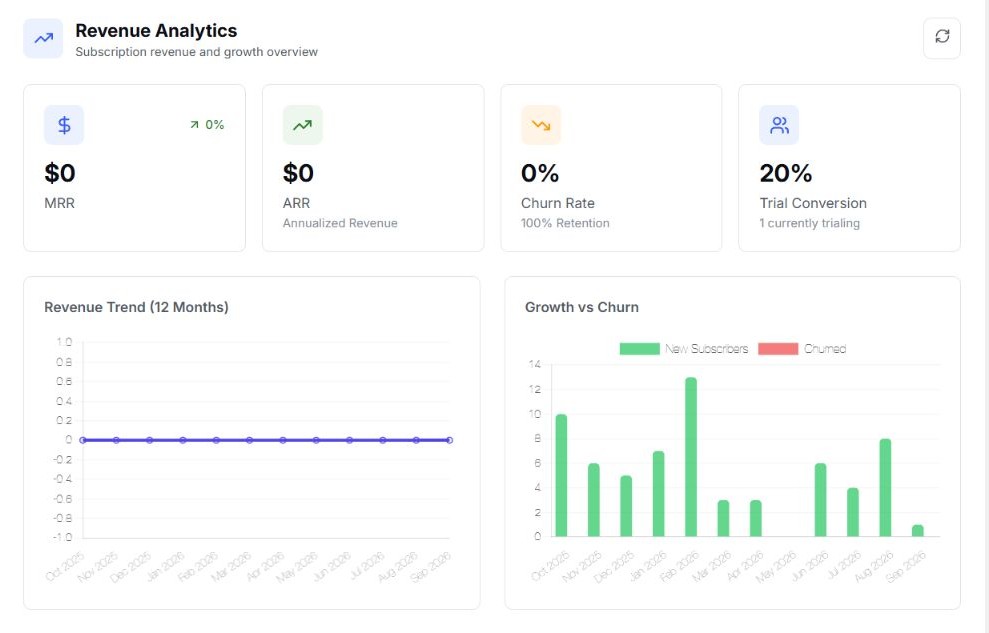989x633 pixels.
Task: Click the ARR label
Action: click(x=296, y=203)
